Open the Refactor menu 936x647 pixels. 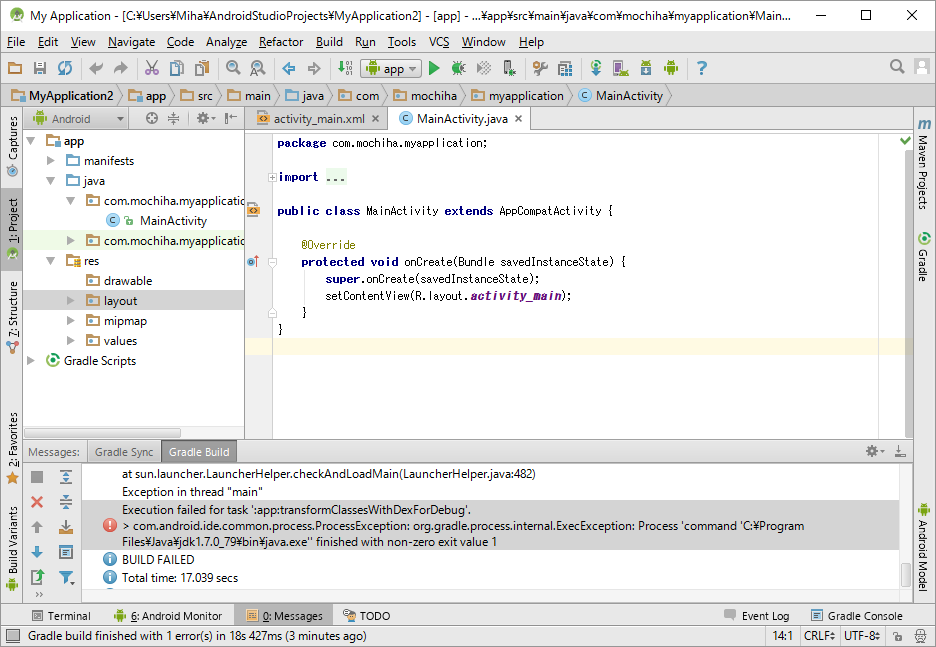point(281,42)
